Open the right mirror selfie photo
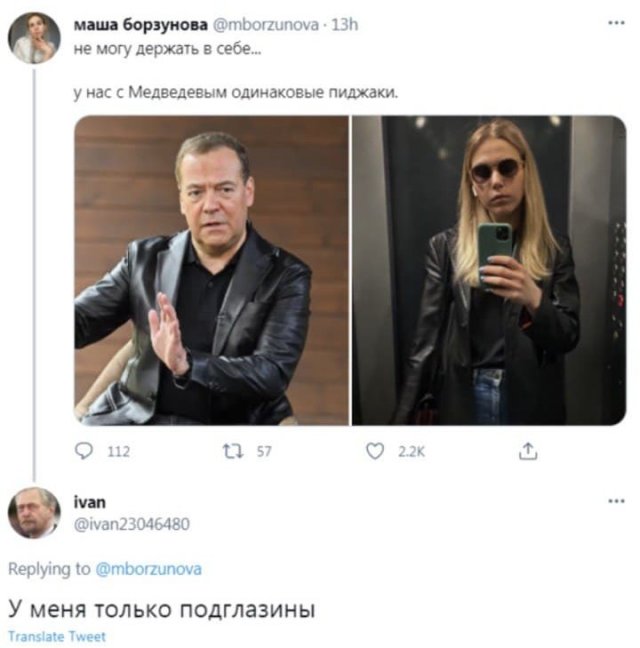Viewport: 640px width, 648px height. [488, 269]
